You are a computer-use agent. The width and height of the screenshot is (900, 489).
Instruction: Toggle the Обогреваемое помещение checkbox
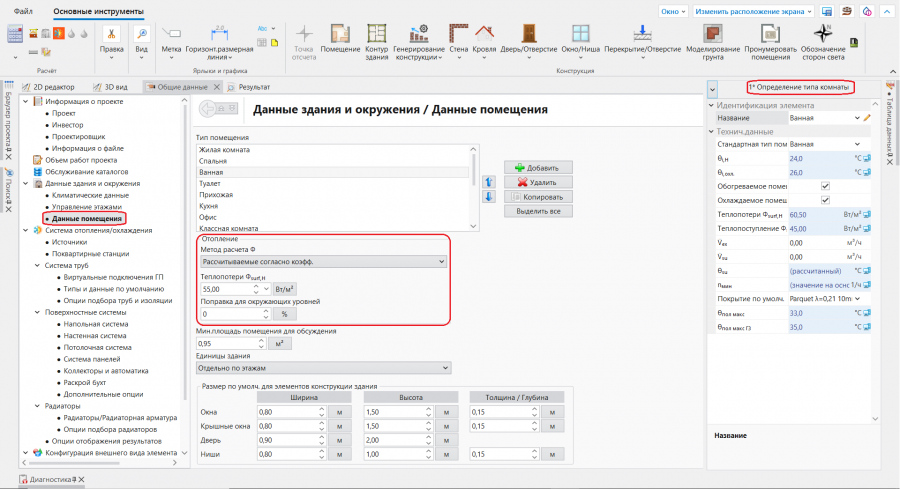click(825, 186)
